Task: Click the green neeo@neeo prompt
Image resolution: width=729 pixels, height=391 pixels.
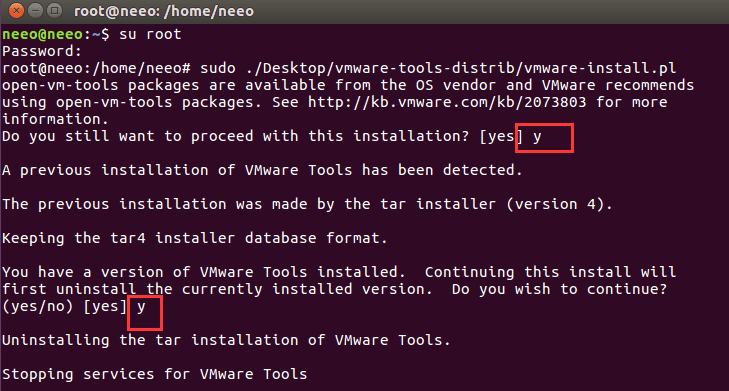Action: pos(42,34)
